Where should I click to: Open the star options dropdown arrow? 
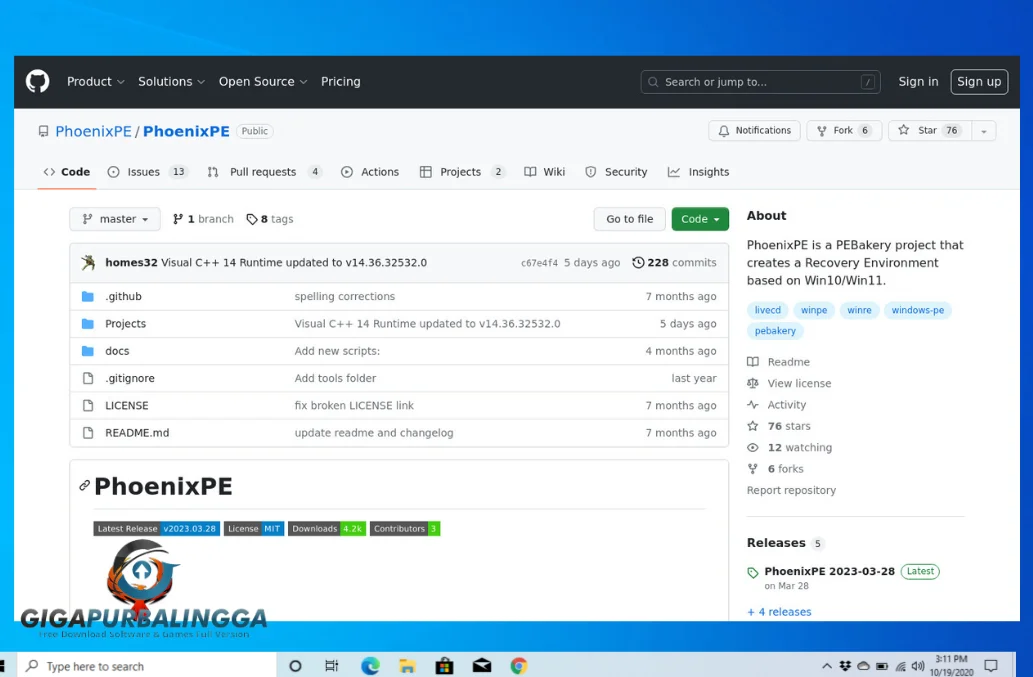(984, 130)
